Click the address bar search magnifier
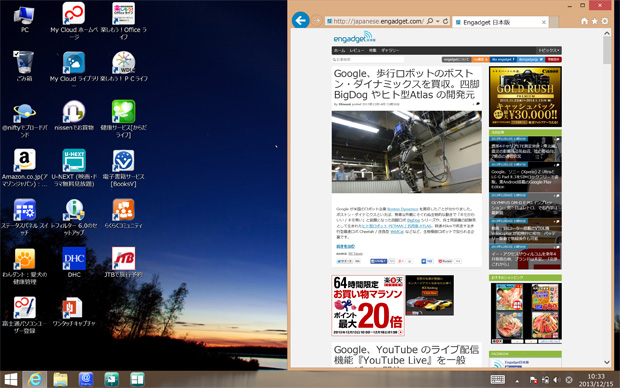This screenshot has height=388, width=620. tap(430, 21)
